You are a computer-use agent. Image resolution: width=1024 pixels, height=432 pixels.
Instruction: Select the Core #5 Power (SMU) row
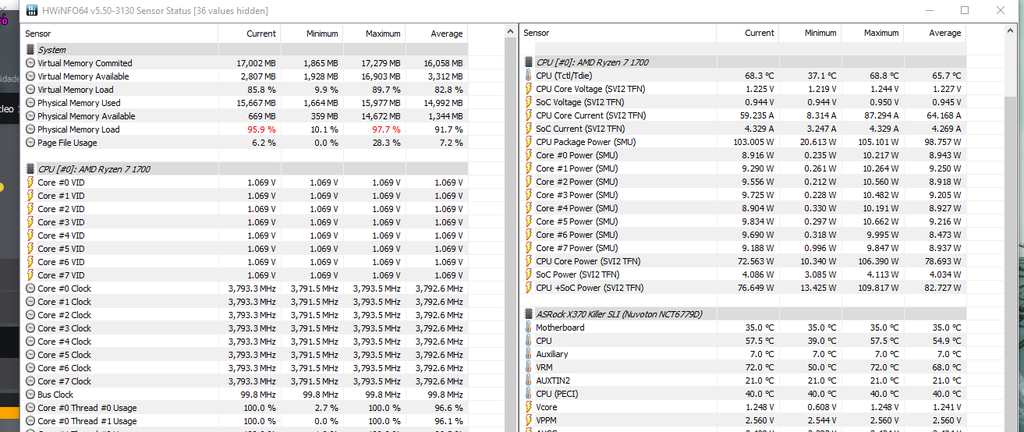[x=743, y=221]
